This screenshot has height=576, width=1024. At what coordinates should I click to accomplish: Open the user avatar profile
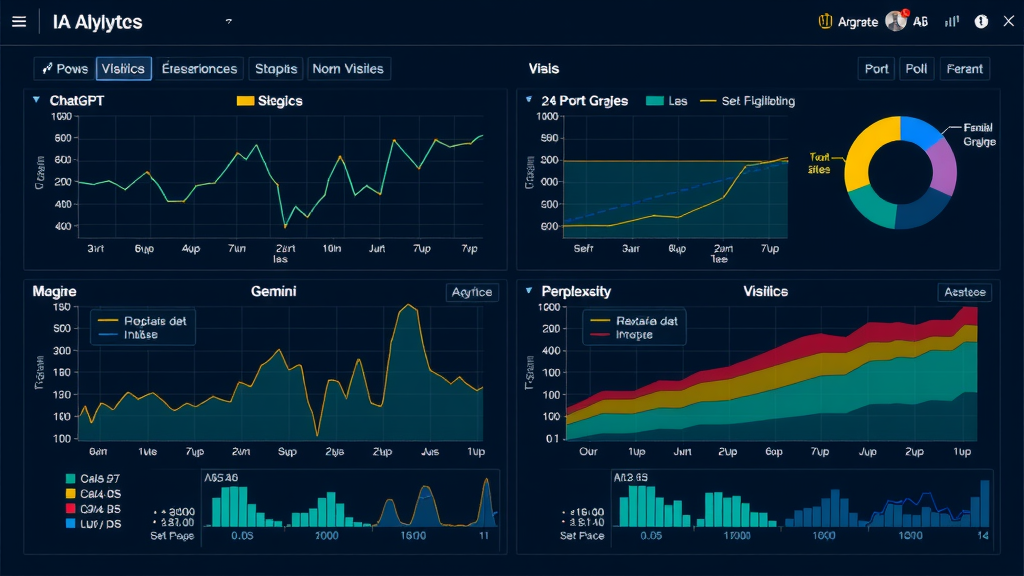tap(895, 21)
